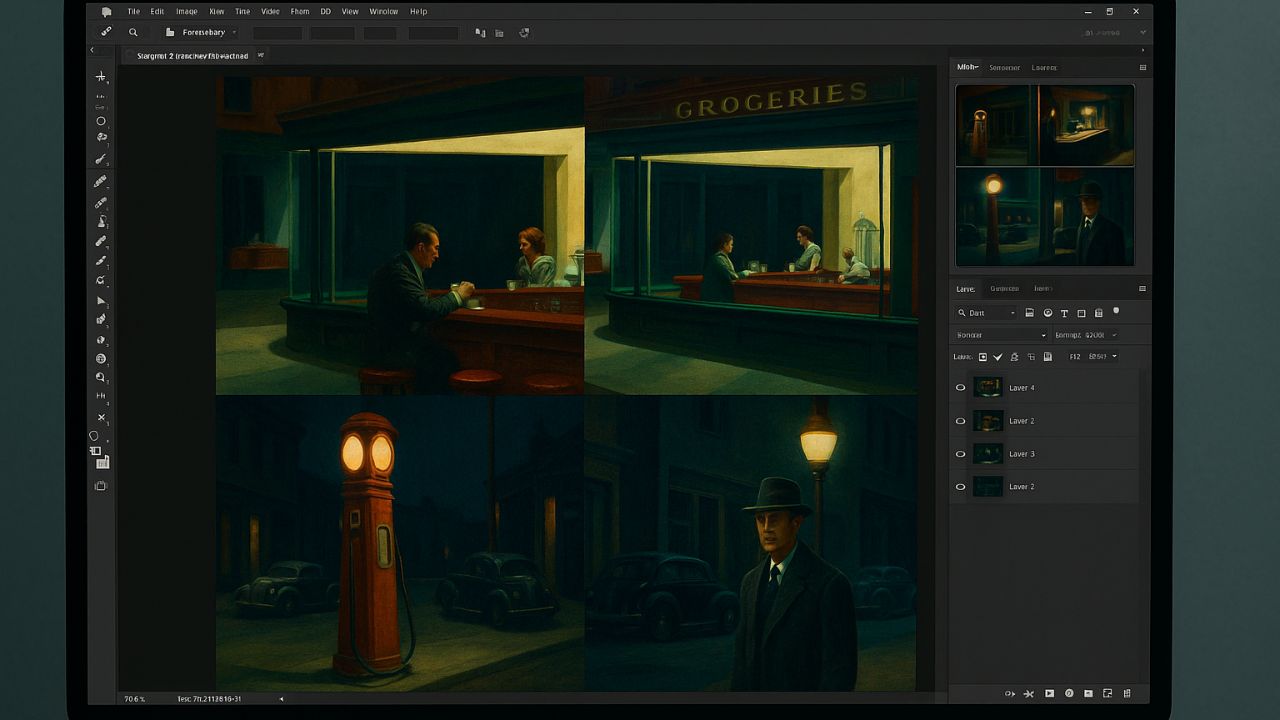Select the magnifier Zoom tool in left toolbar
This screenshot has width=1280, height=720.
[100, 378]
